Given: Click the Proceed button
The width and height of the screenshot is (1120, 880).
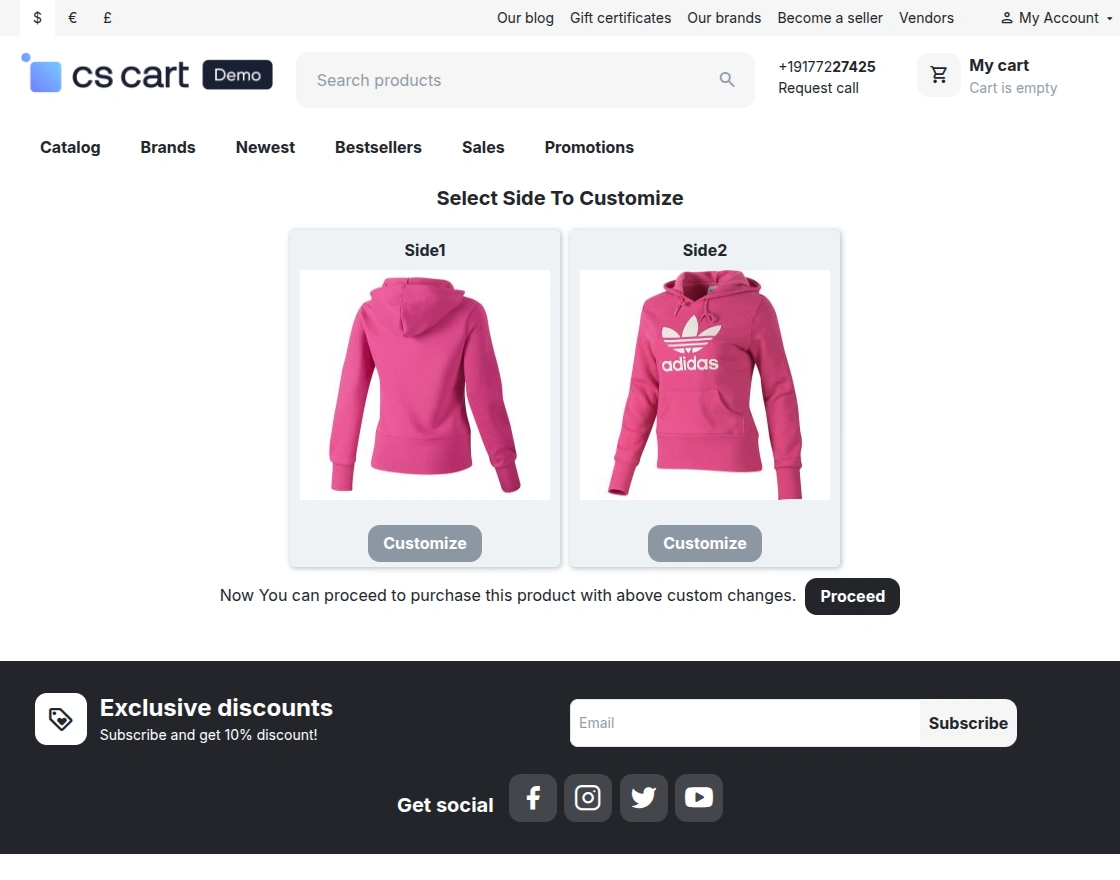Looking at the screenshot, I should tap(852, 596).
